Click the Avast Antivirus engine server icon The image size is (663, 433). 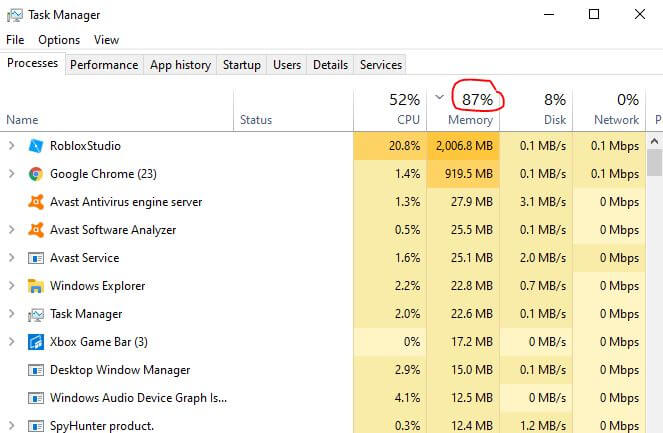coord(36,202)
